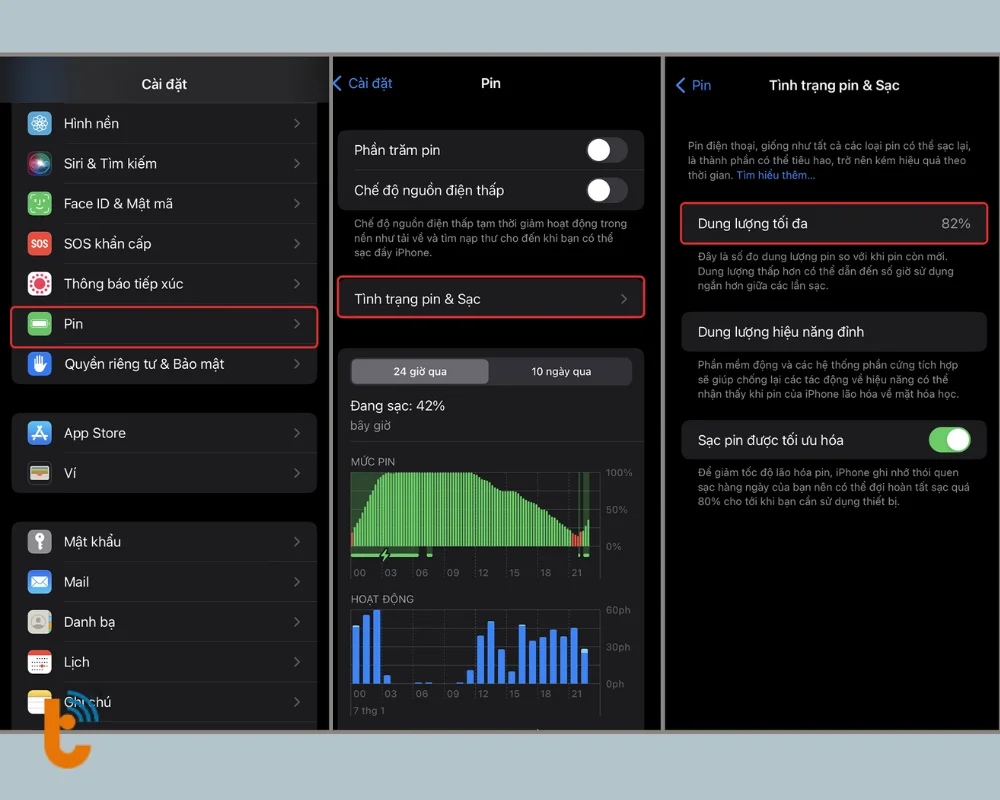Tap the Lịch calendar icon
Screen dimensions: 1000x800
[40, 662]
